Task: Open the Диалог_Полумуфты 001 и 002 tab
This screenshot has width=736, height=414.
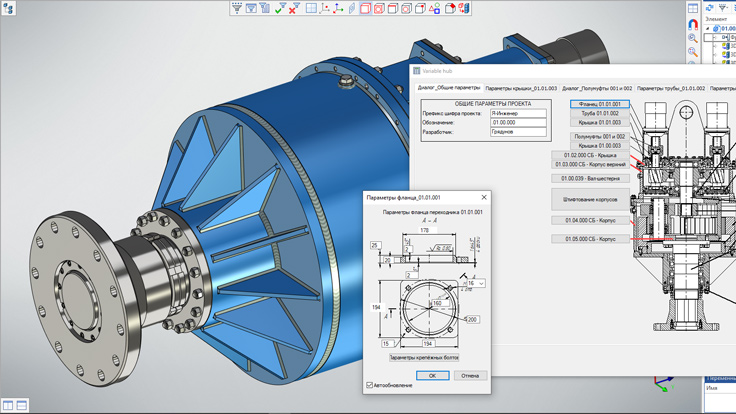Action: (597, 88)
